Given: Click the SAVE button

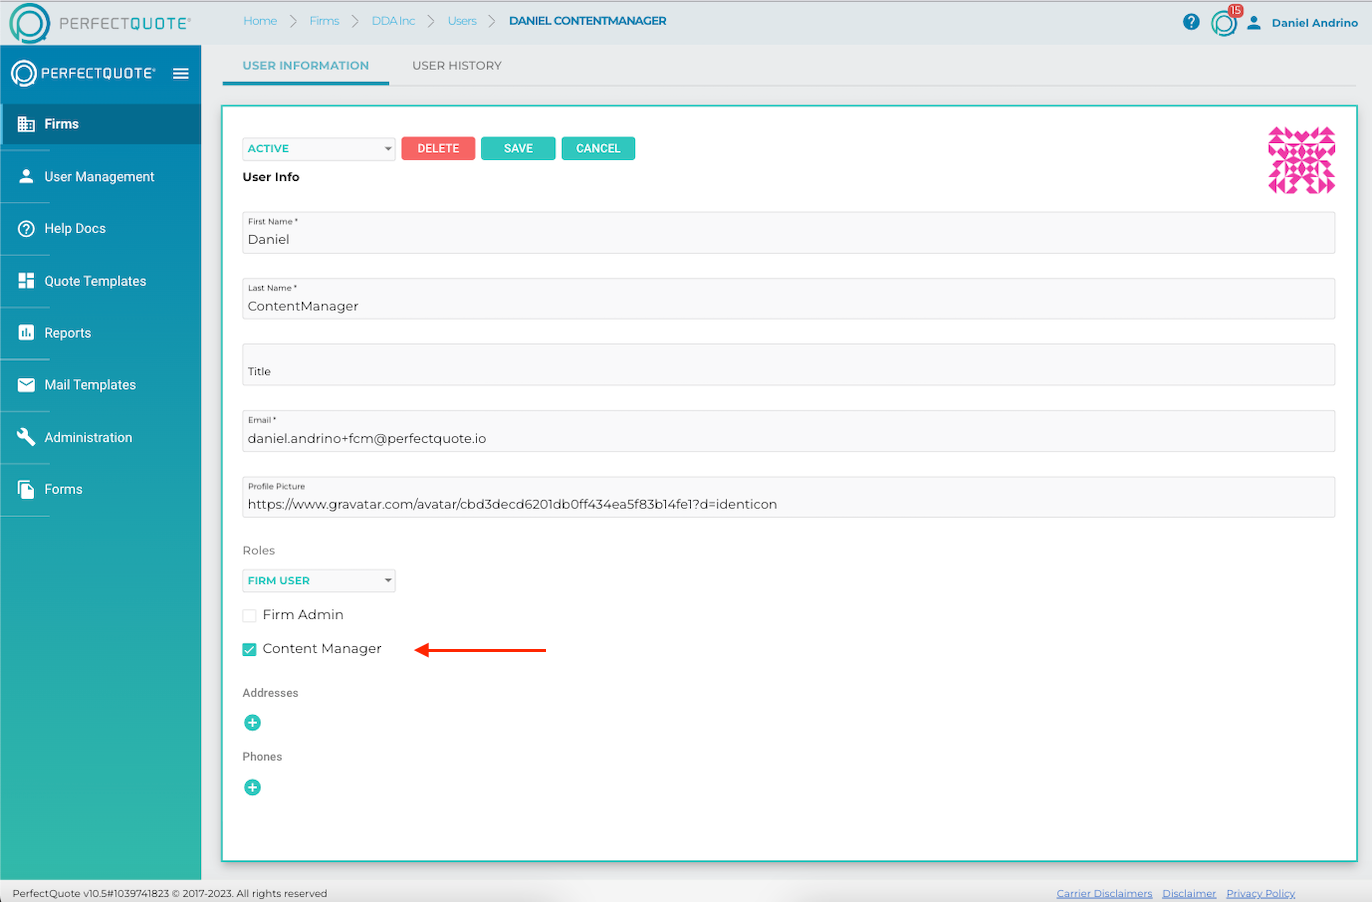Looking at the screenshot, I should [518, 148].
